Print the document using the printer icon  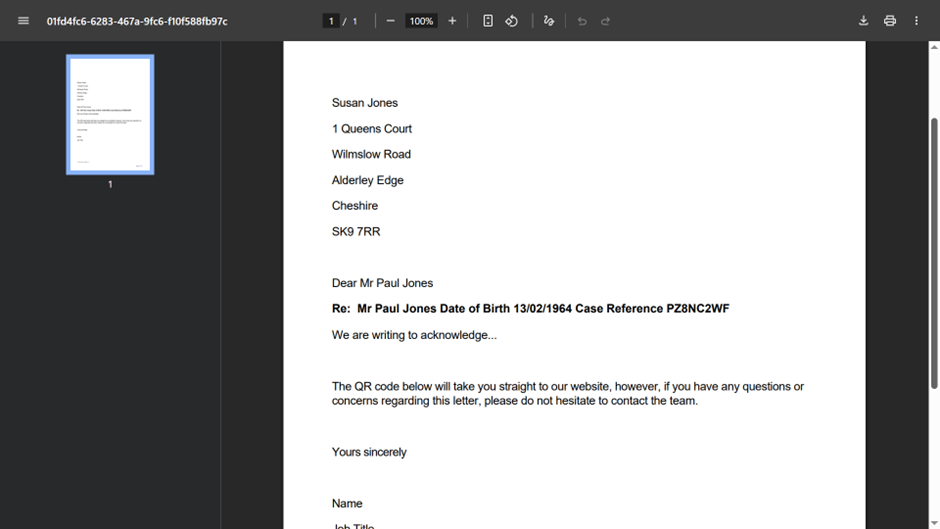click(889, 21)
